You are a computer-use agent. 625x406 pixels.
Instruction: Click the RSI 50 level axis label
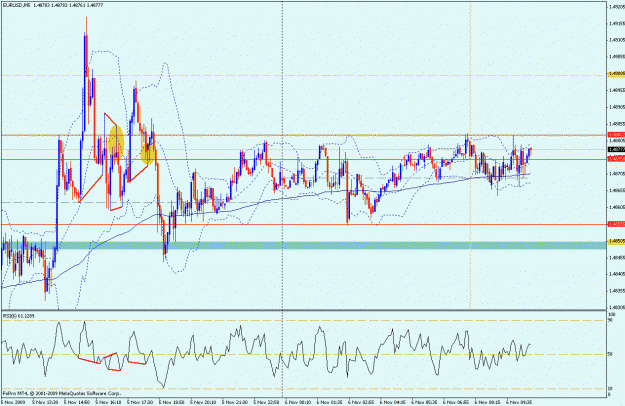(610, 354)
